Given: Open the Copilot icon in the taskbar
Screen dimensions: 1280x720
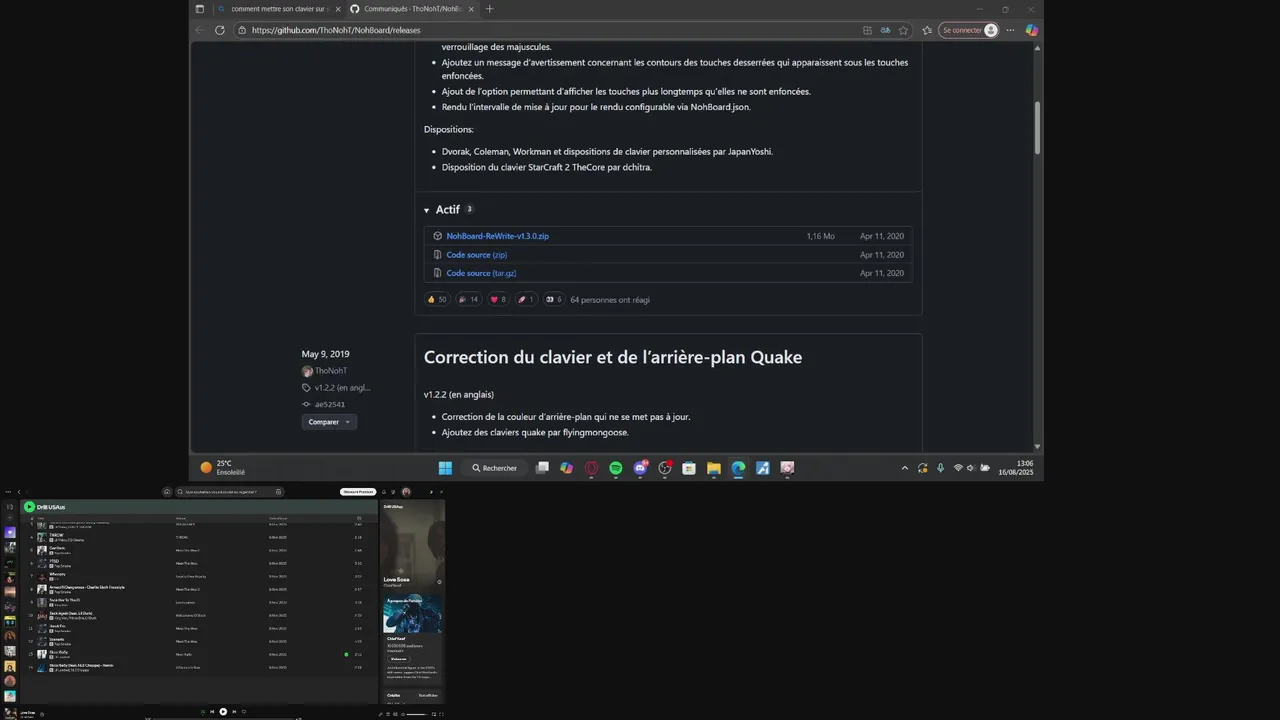Looking at the screenshot, I should [567, 468].
